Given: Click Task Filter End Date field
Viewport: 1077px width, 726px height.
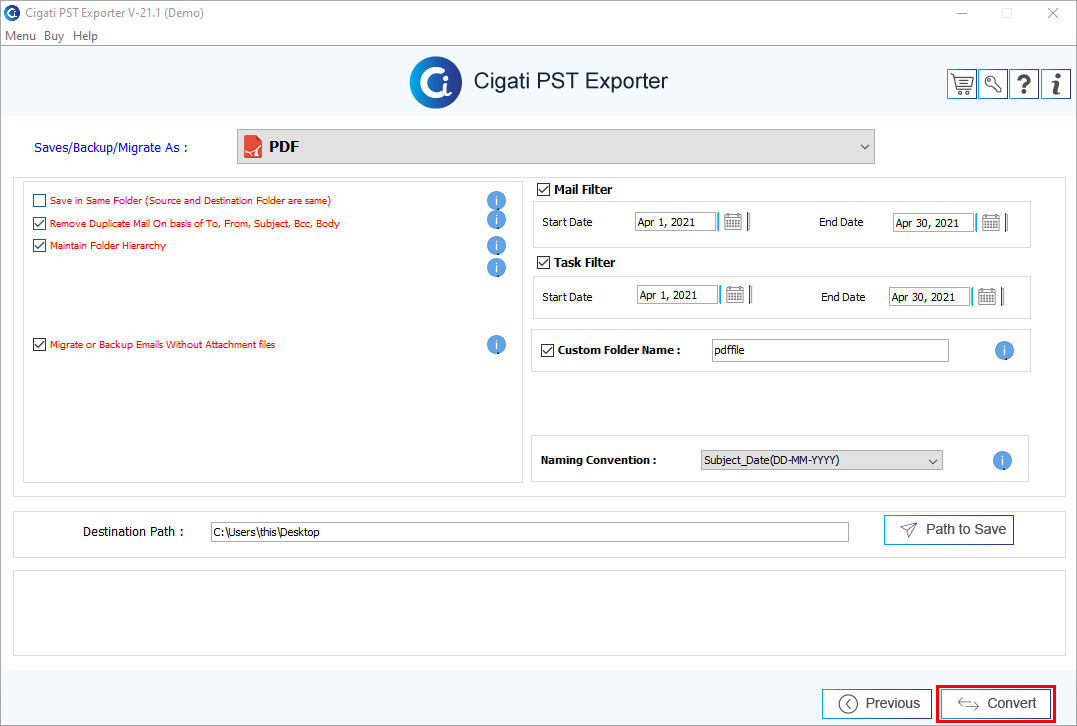Looking at the screenshot, I should coord(929,297).
